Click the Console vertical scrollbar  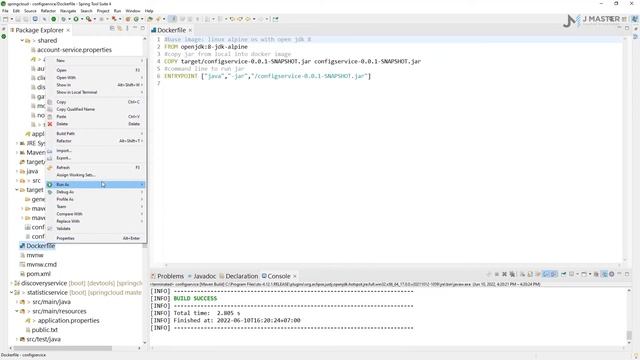[629, 335]
